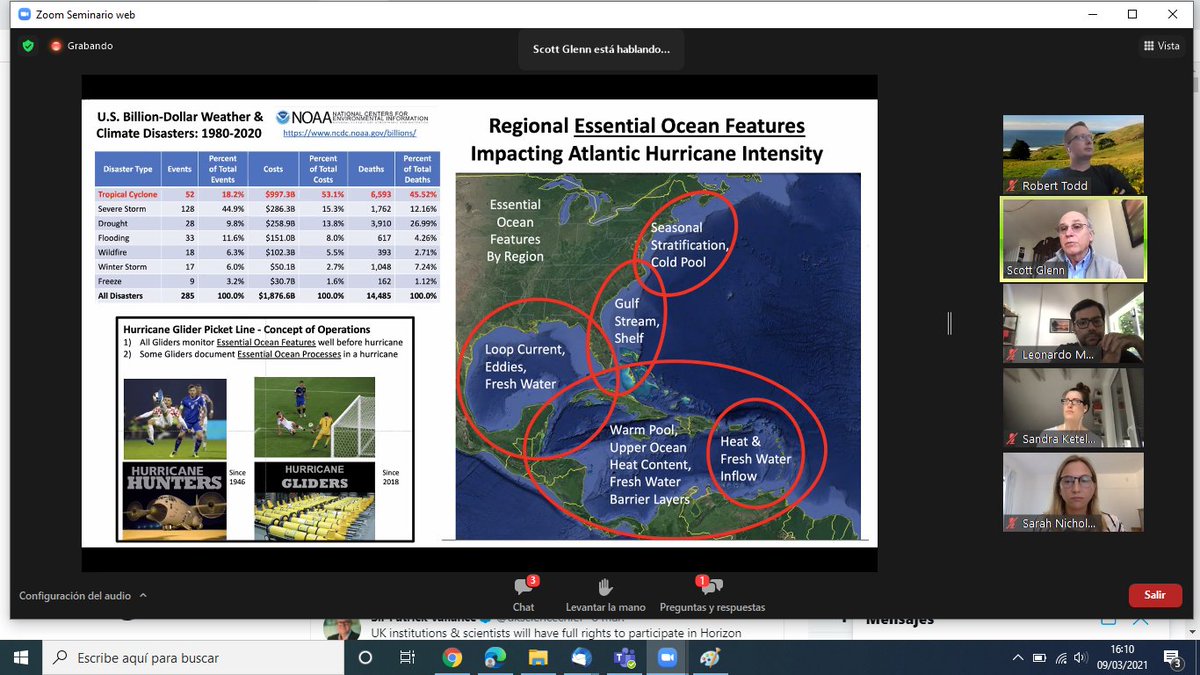
Task: Open Microsoft Teams from the taskbar
Action: (625, 657)
